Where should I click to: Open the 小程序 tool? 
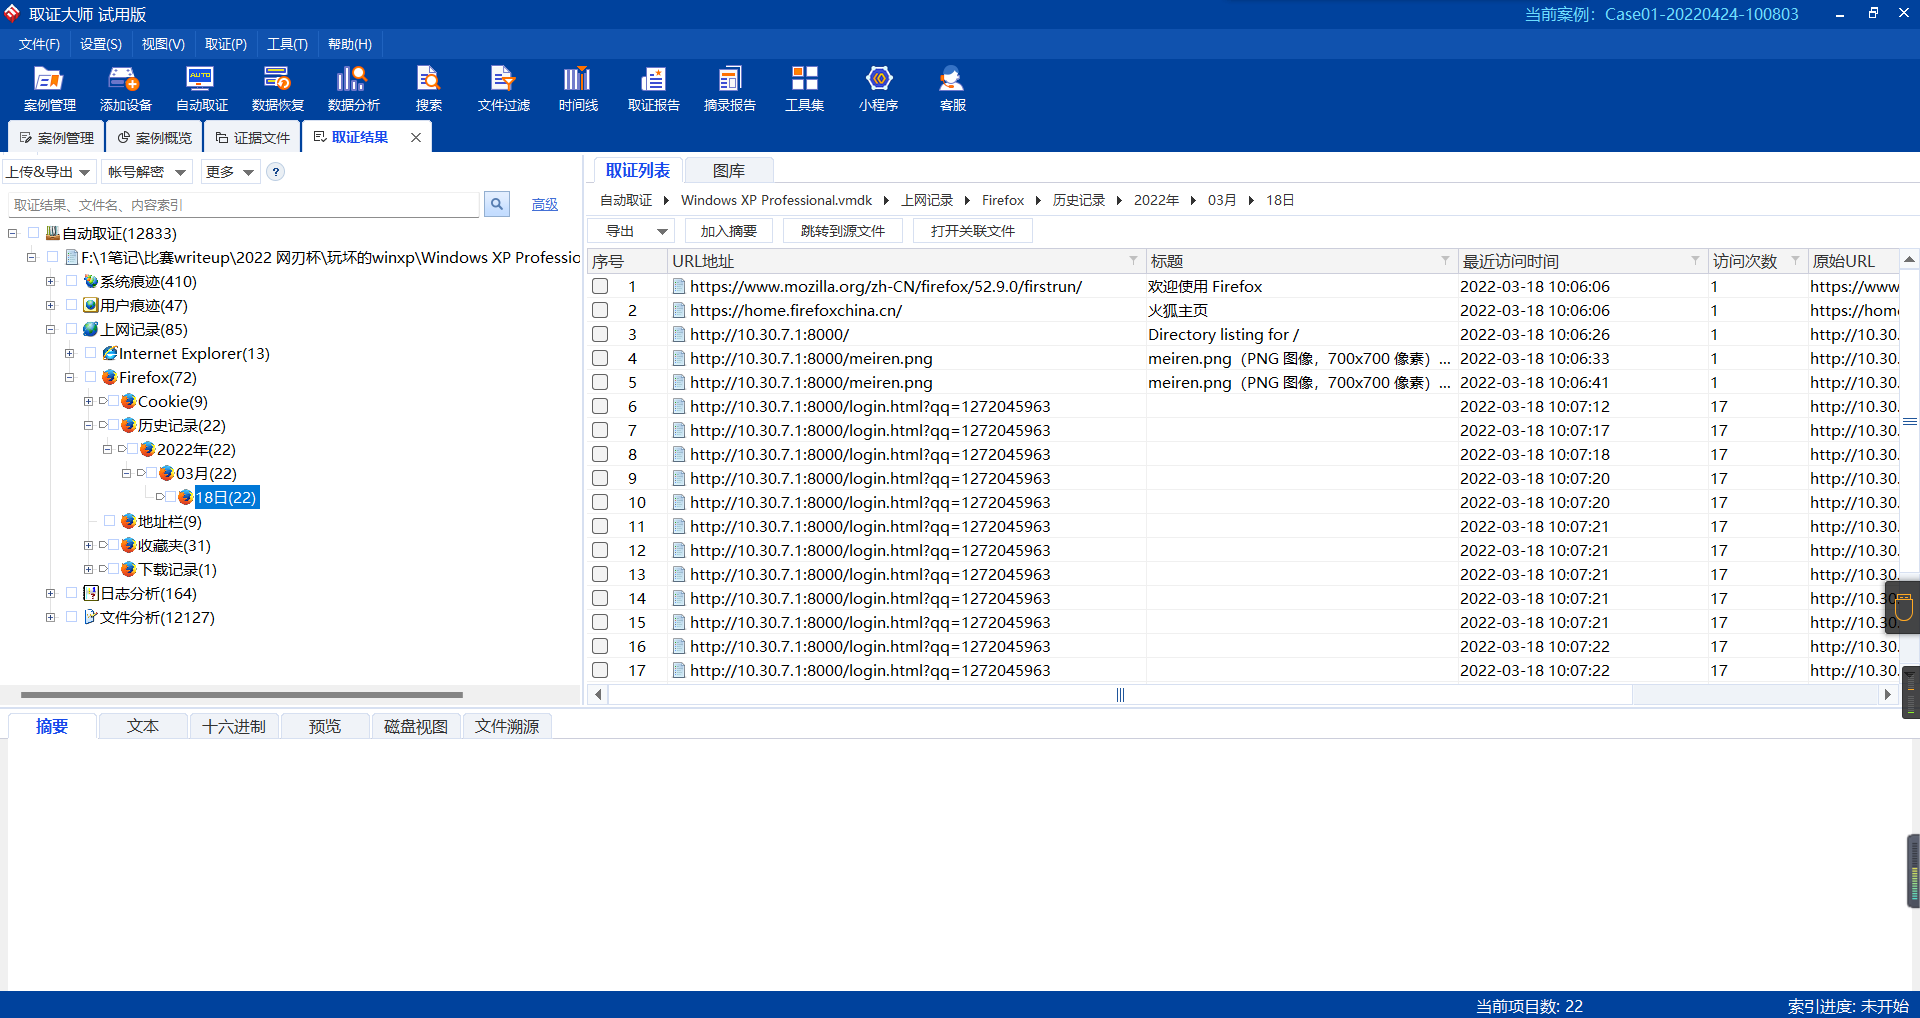878,89
